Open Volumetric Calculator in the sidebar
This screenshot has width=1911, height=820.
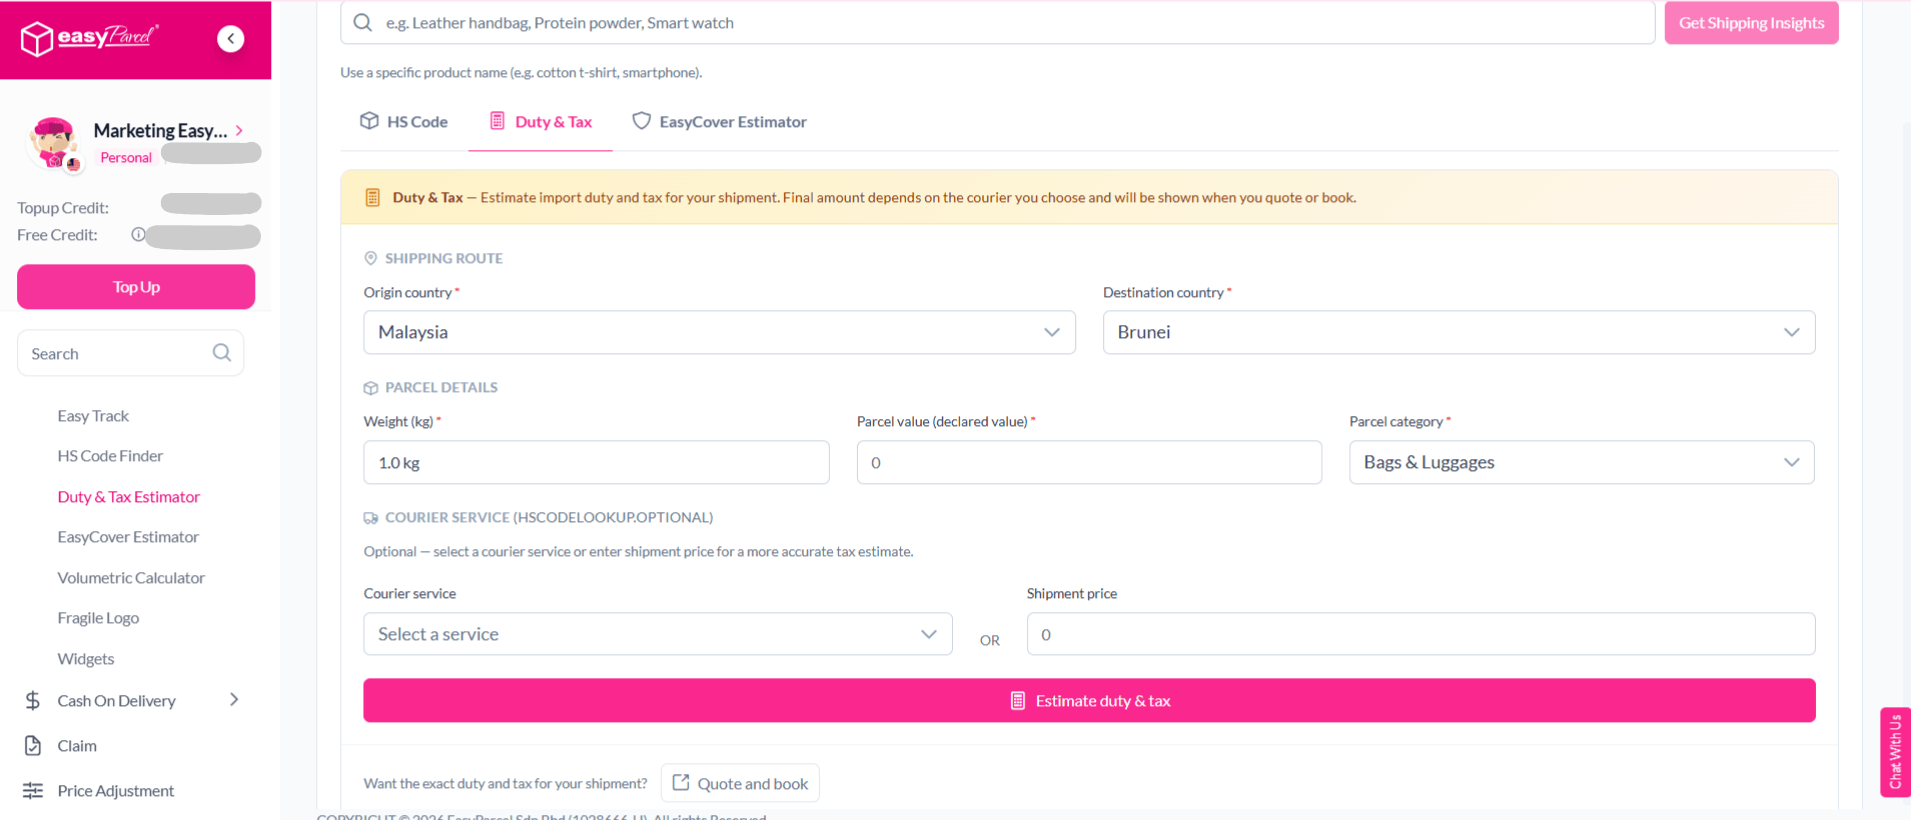point(131,578)
